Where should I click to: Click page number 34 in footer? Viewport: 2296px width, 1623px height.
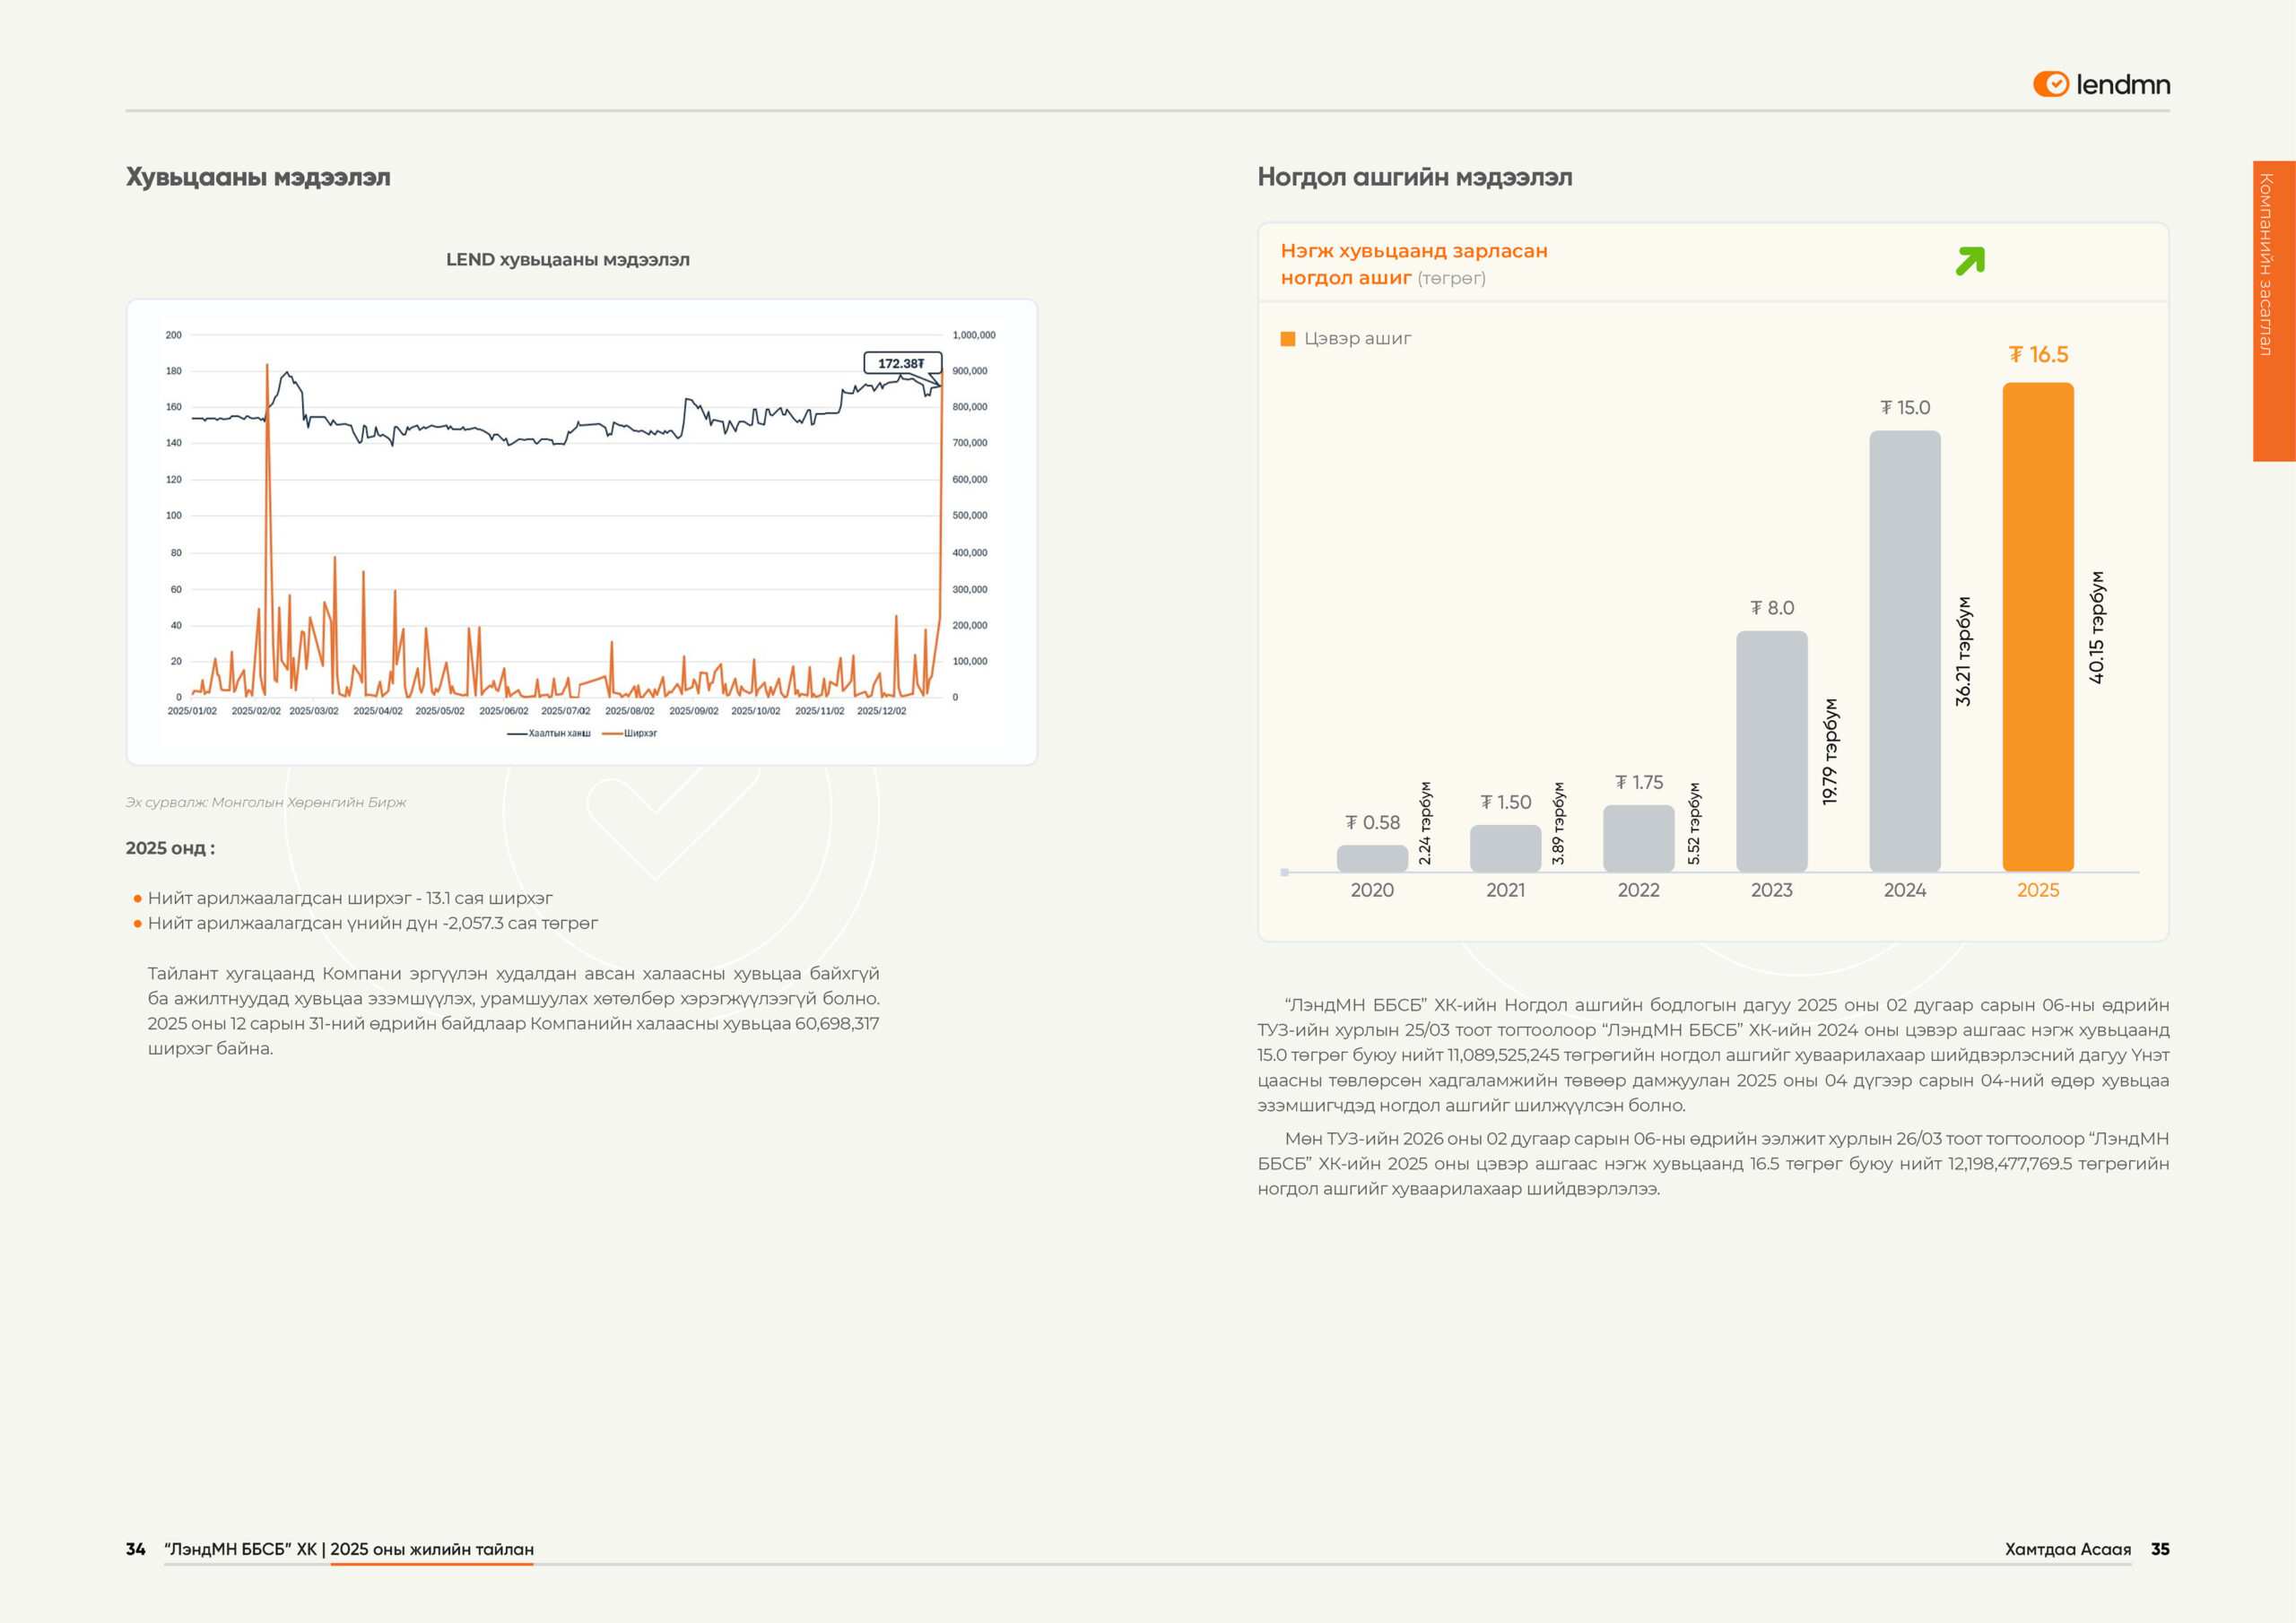[135, 1549]
